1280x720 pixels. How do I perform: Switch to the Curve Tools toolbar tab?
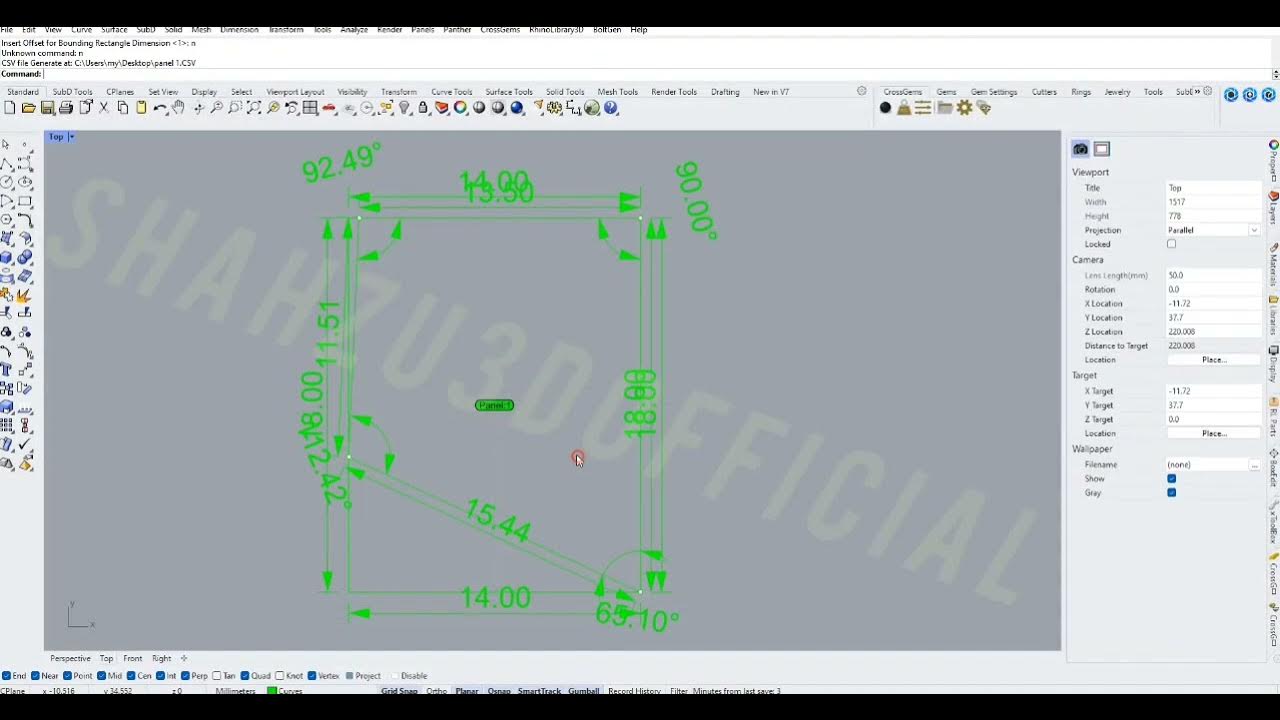point(452,92)
